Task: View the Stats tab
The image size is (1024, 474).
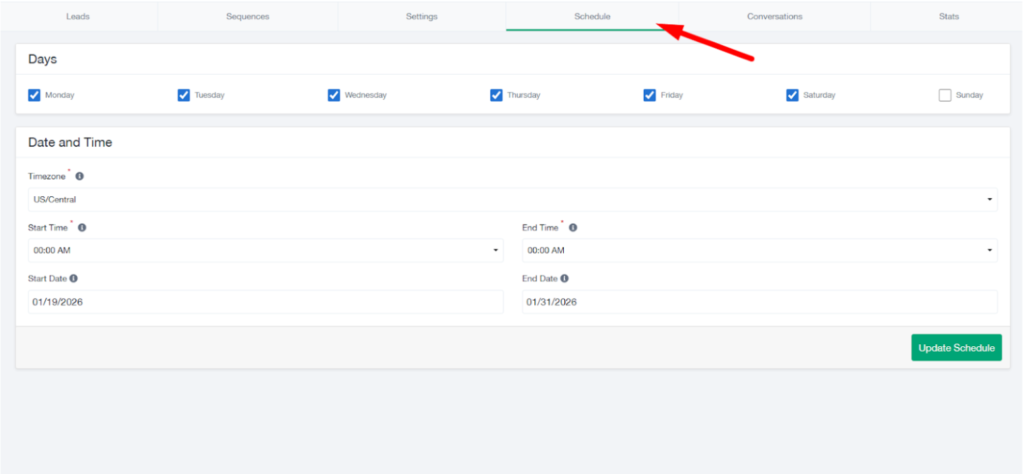Action: (948, 17)
